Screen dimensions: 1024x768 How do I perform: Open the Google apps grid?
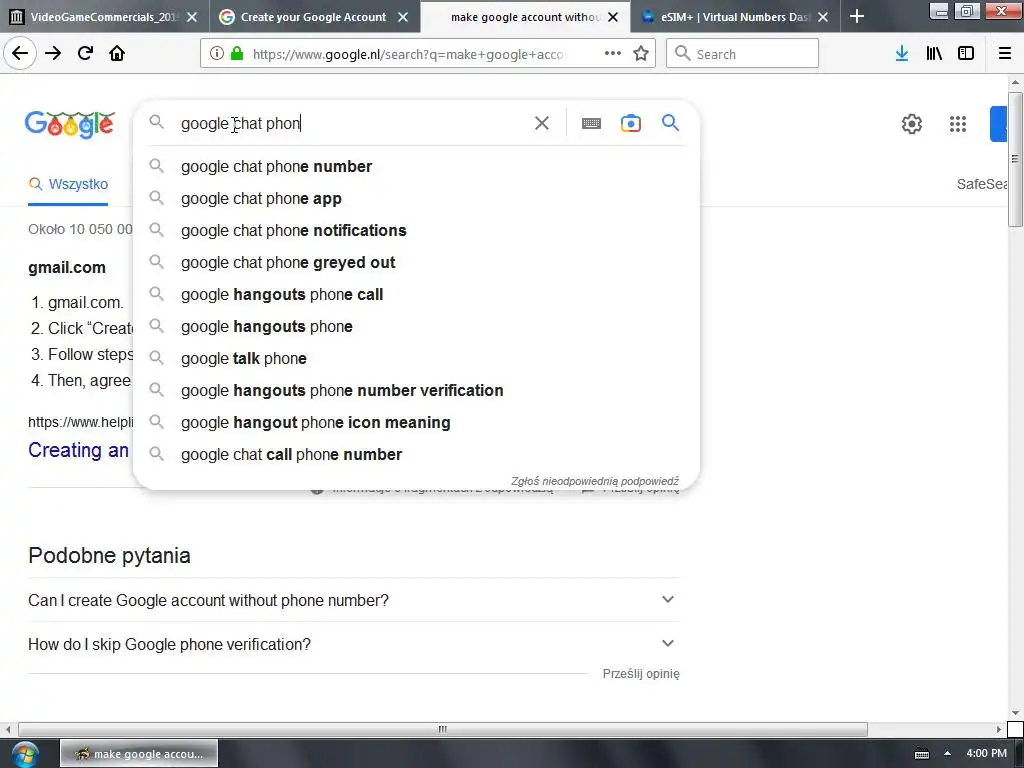957,123
